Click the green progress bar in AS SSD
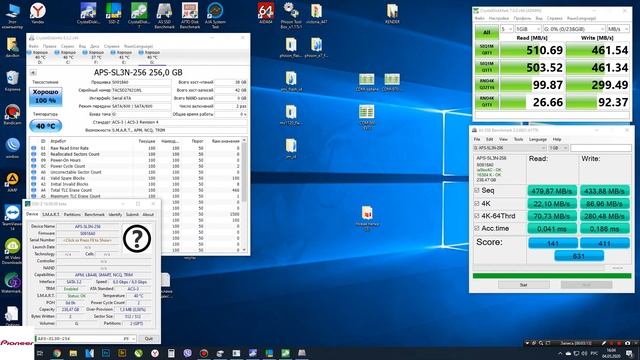The width and height of the screenshot is (640, 360). click(x=552, y=276)
